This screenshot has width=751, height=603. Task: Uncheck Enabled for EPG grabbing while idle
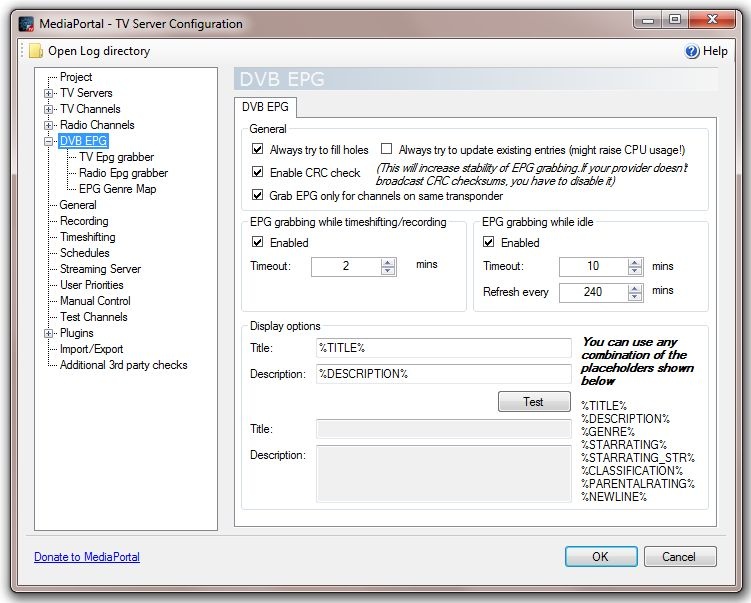coord(489,243)
